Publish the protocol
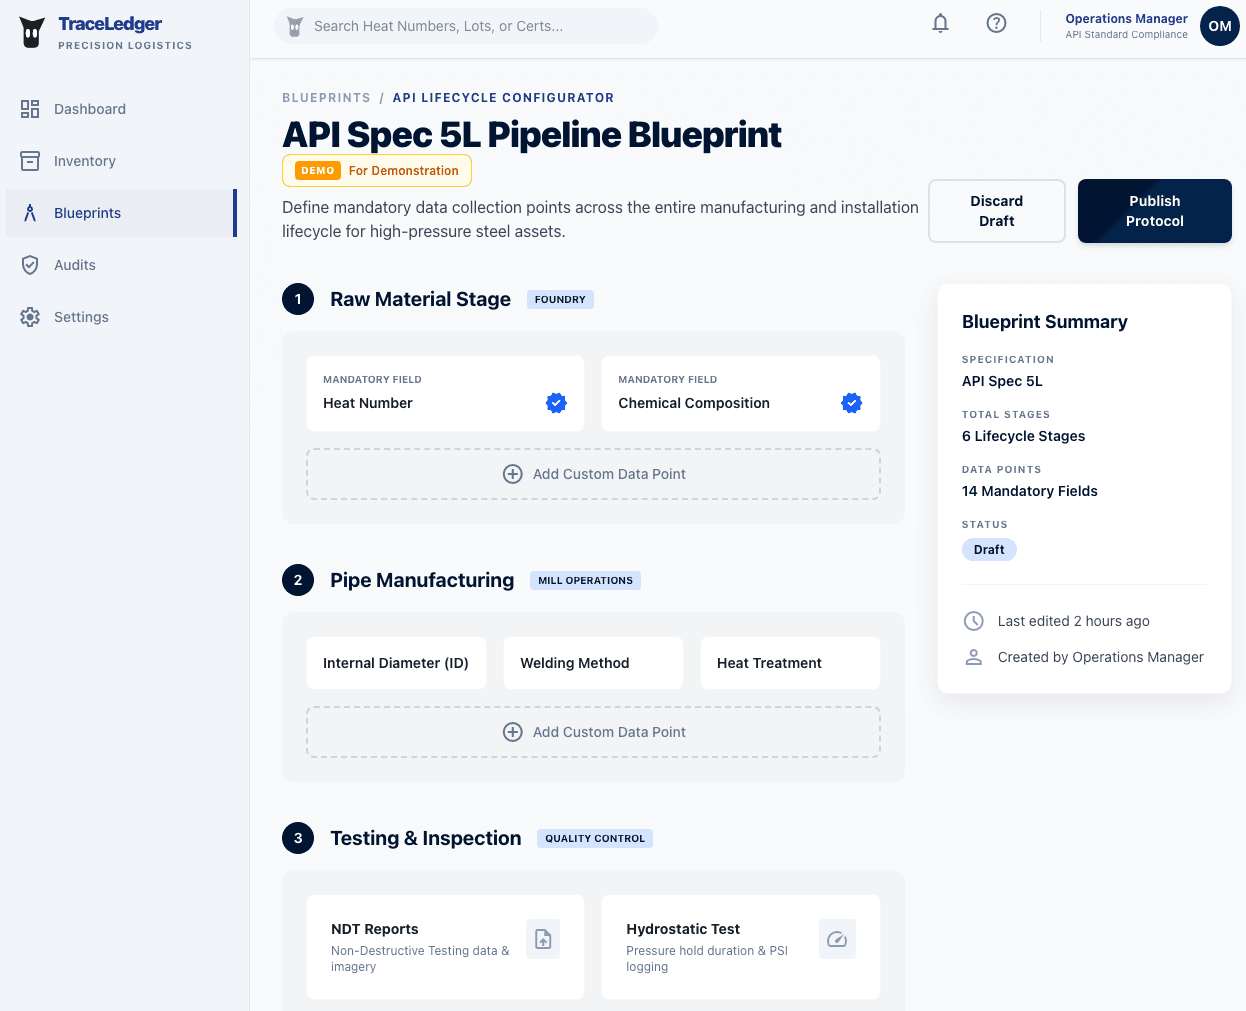1246x1011 pixels. point(1155,211)
